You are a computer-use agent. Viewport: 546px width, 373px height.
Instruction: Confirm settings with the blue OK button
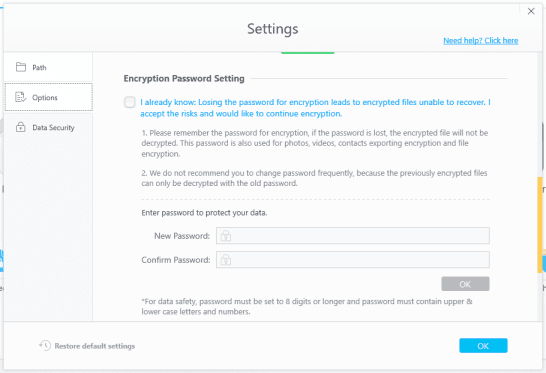pos(483,345)
